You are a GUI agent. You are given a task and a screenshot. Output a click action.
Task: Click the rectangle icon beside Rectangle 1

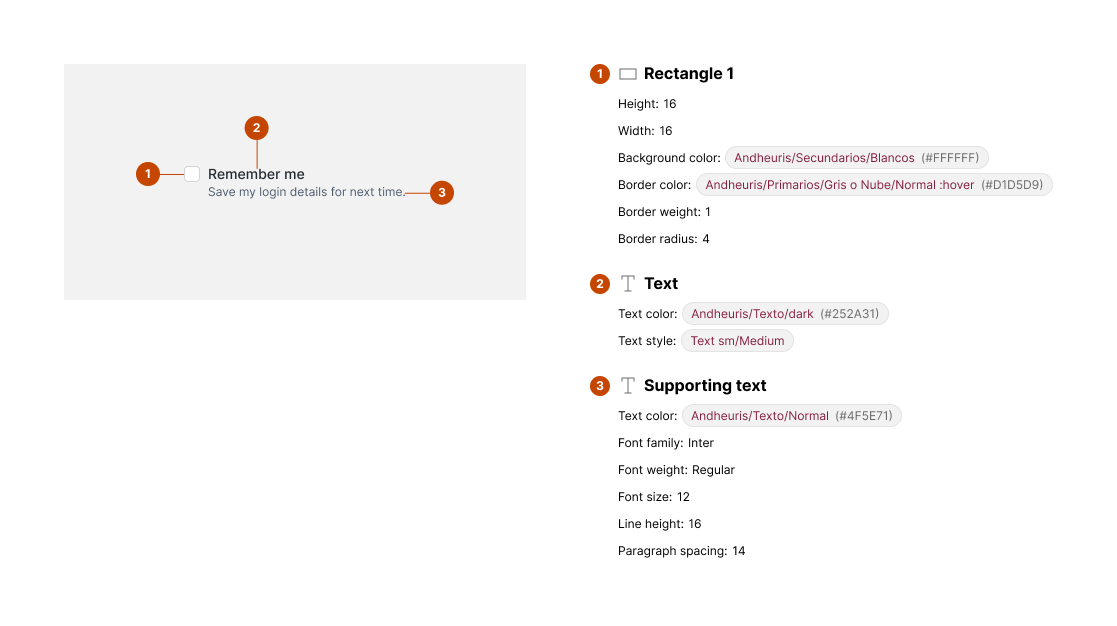(628, 74)
